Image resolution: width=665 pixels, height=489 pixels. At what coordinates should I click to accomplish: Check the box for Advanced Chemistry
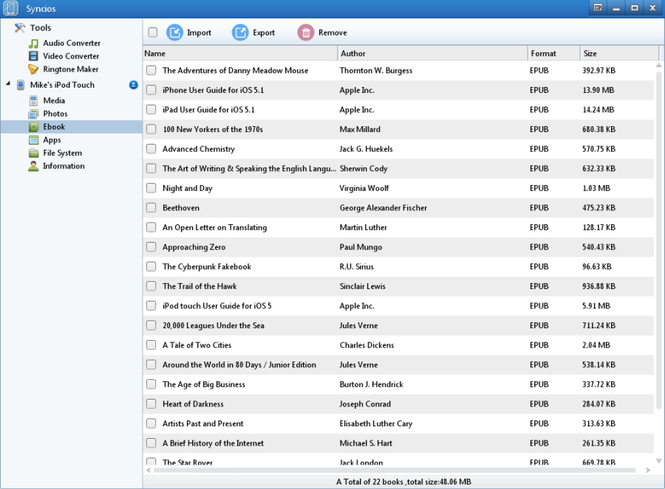pos(151,149)
